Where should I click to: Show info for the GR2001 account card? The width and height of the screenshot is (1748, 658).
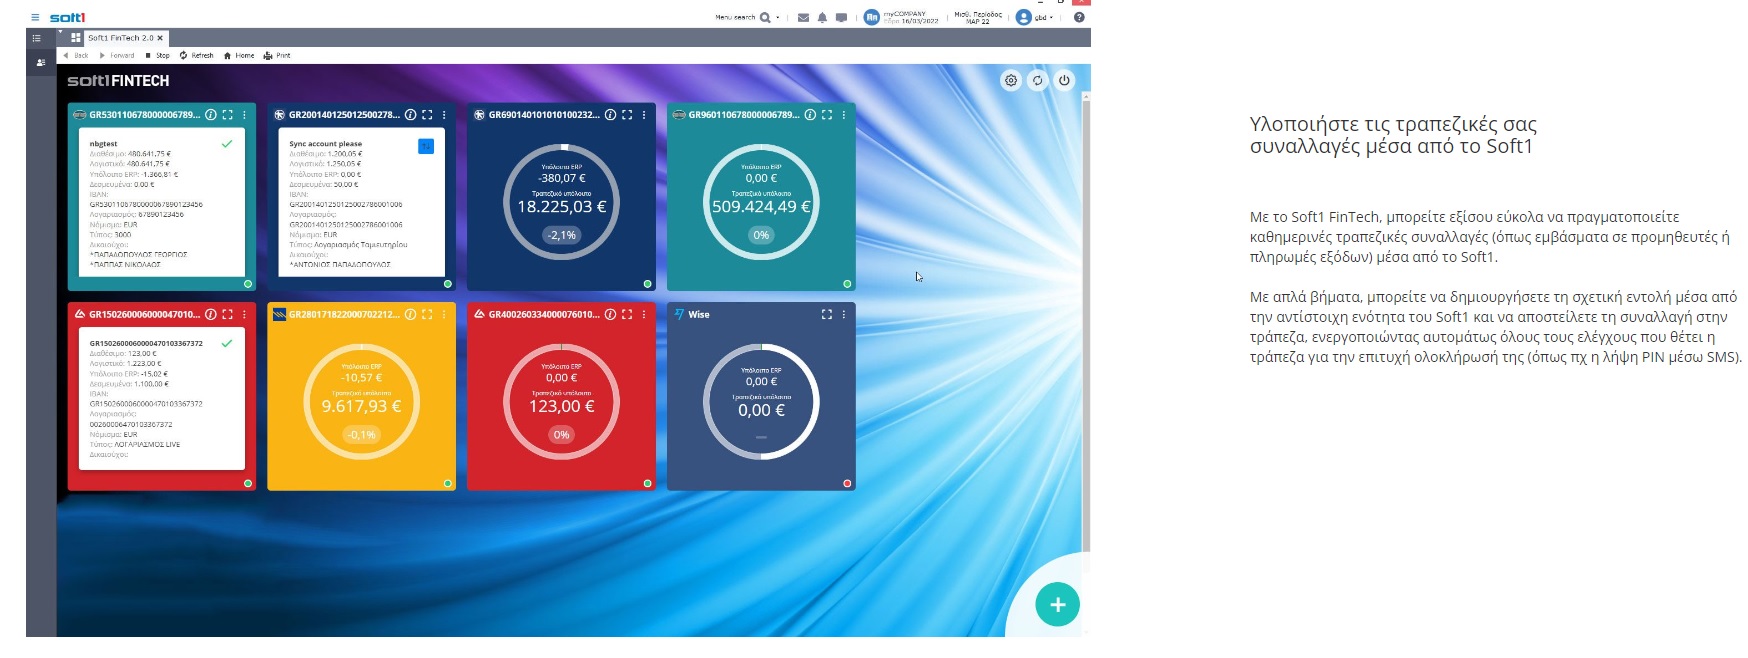click(x=411, y=115)
